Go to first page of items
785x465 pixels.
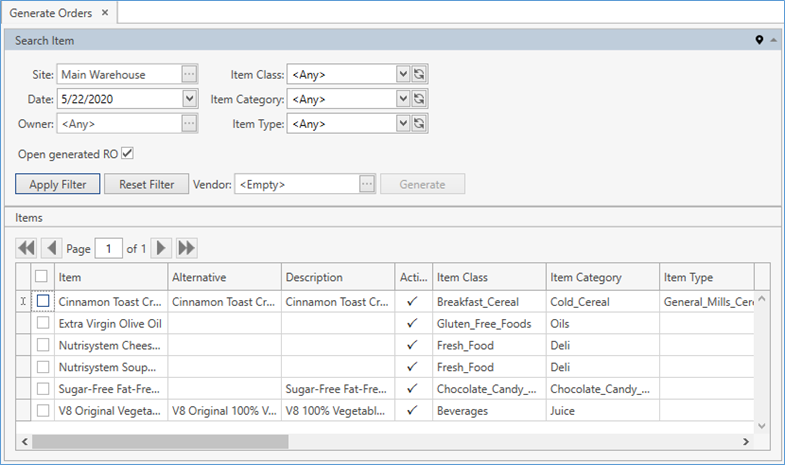point(26,248)
